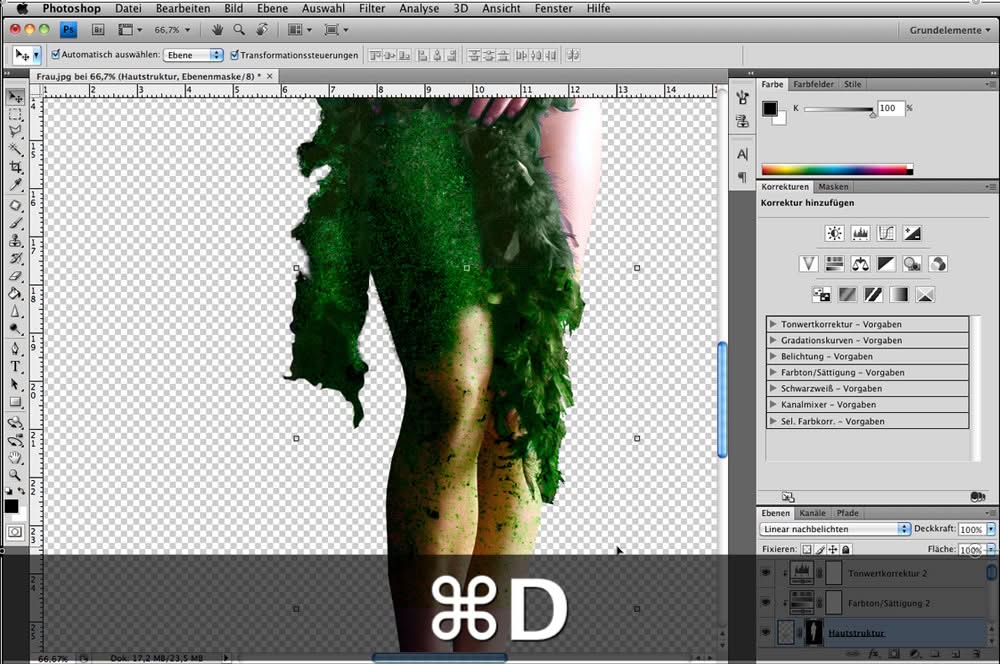
Task: Select the Zoom tool in the toolbox
Action: pos(15,475)
